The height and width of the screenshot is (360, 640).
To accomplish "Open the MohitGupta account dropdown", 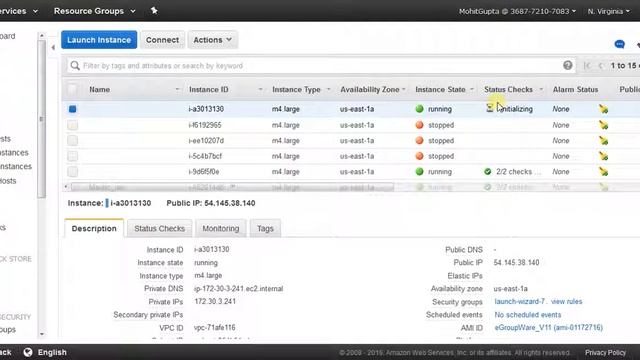I will 517,11.
